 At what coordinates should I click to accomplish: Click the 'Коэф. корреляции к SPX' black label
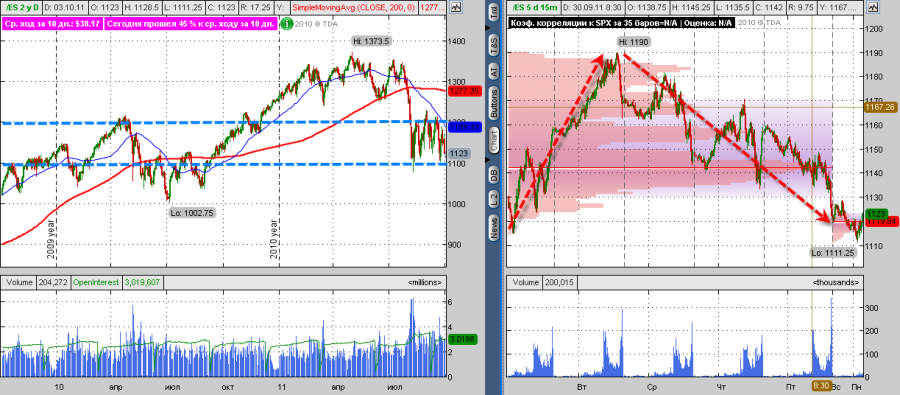point(622,22)
